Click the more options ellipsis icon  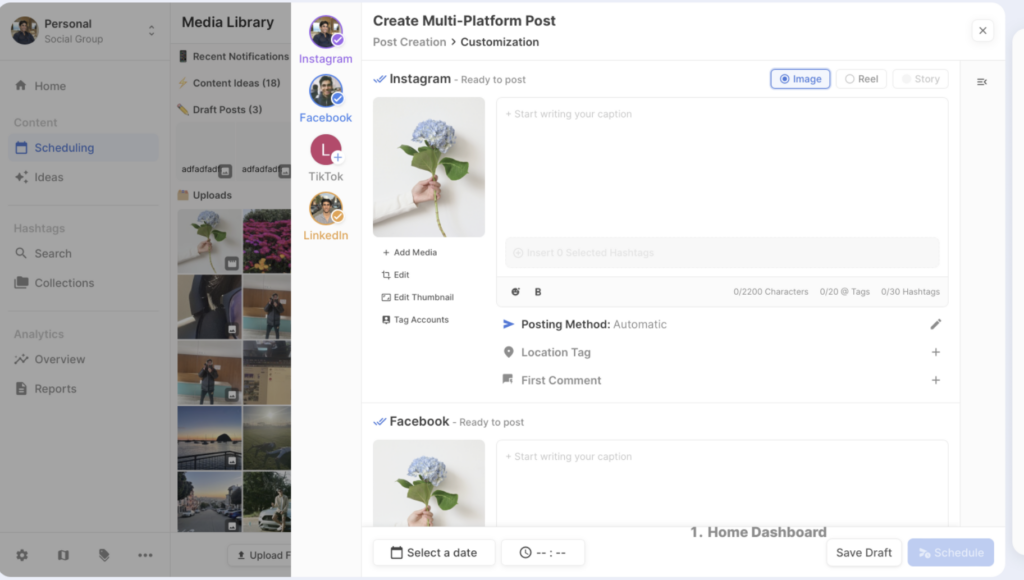point(145,554)
